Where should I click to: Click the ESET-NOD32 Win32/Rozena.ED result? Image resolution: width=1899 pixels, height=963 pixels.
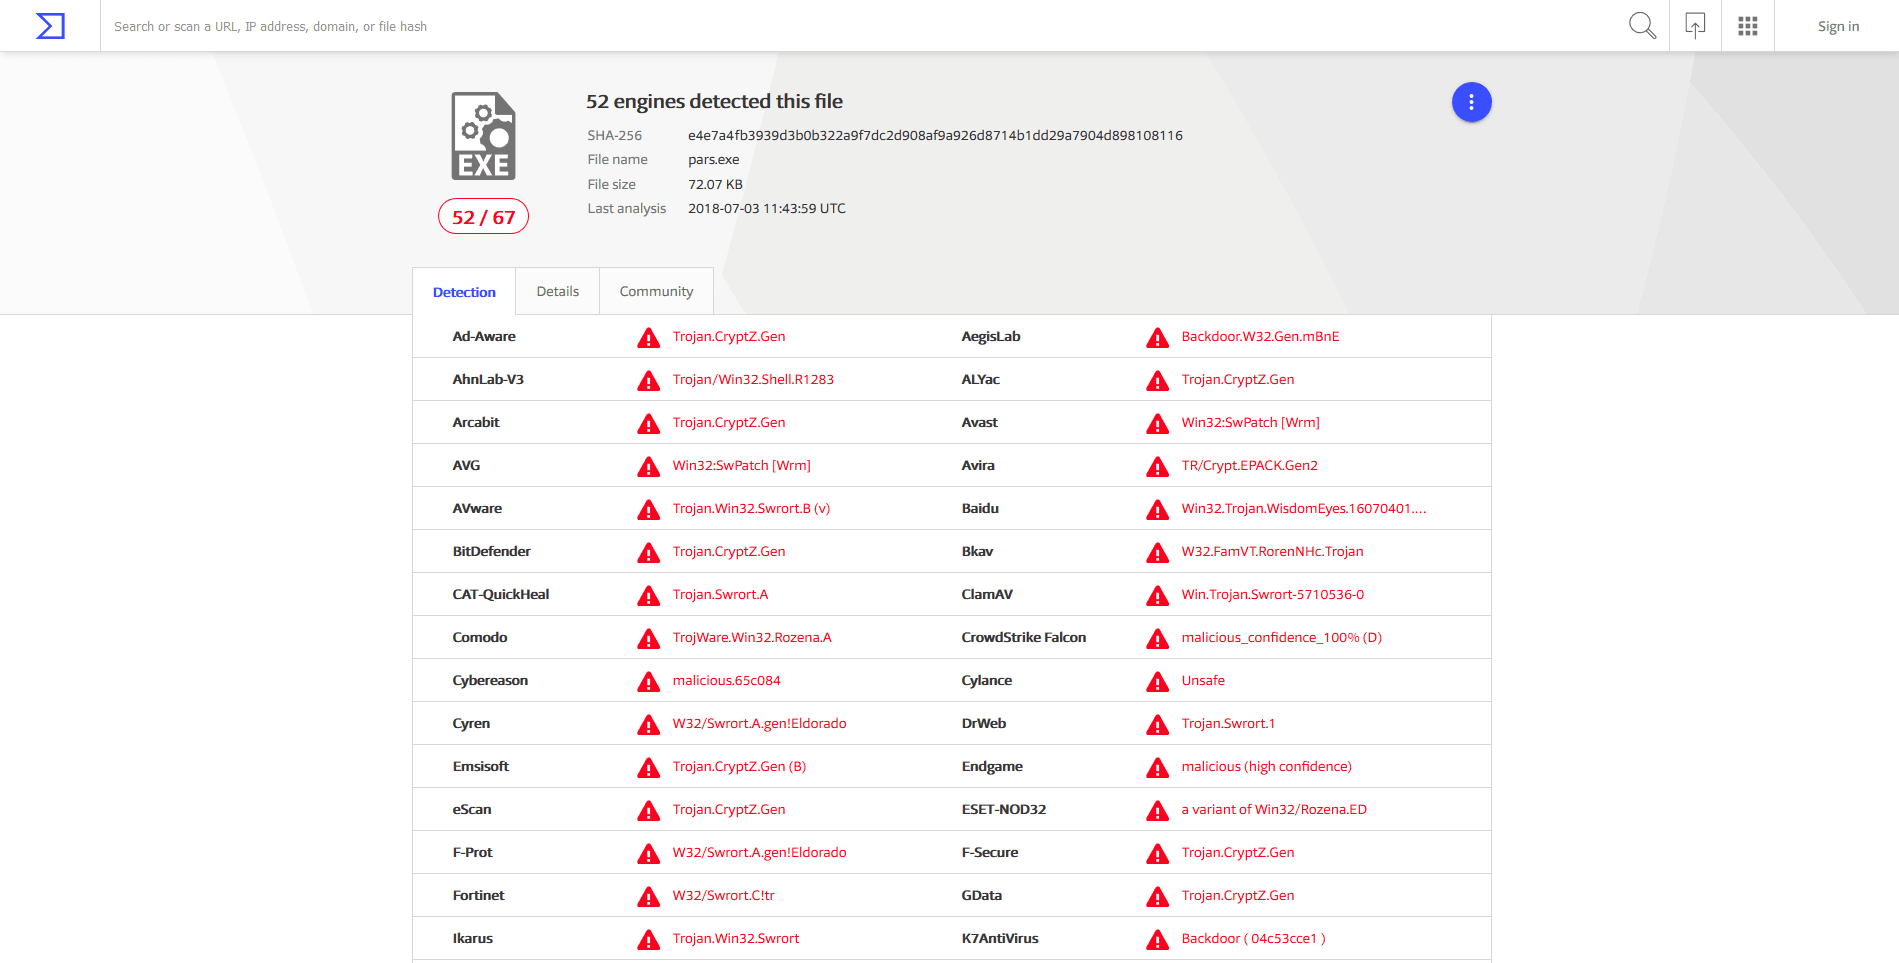click(1273, 810)
